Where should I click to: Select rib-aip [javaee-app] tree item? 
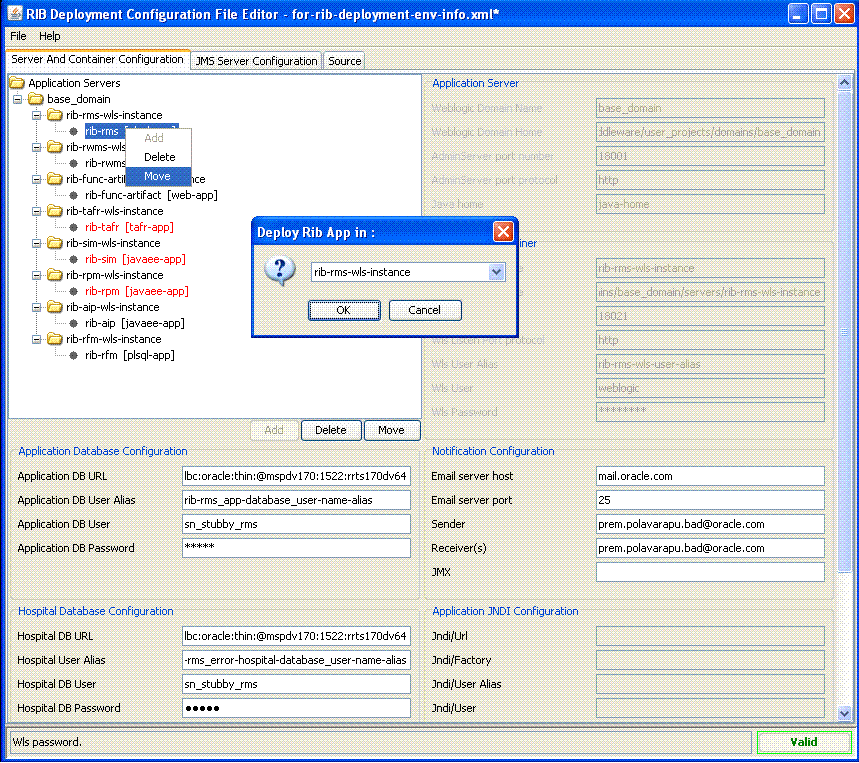coord(135,323)
